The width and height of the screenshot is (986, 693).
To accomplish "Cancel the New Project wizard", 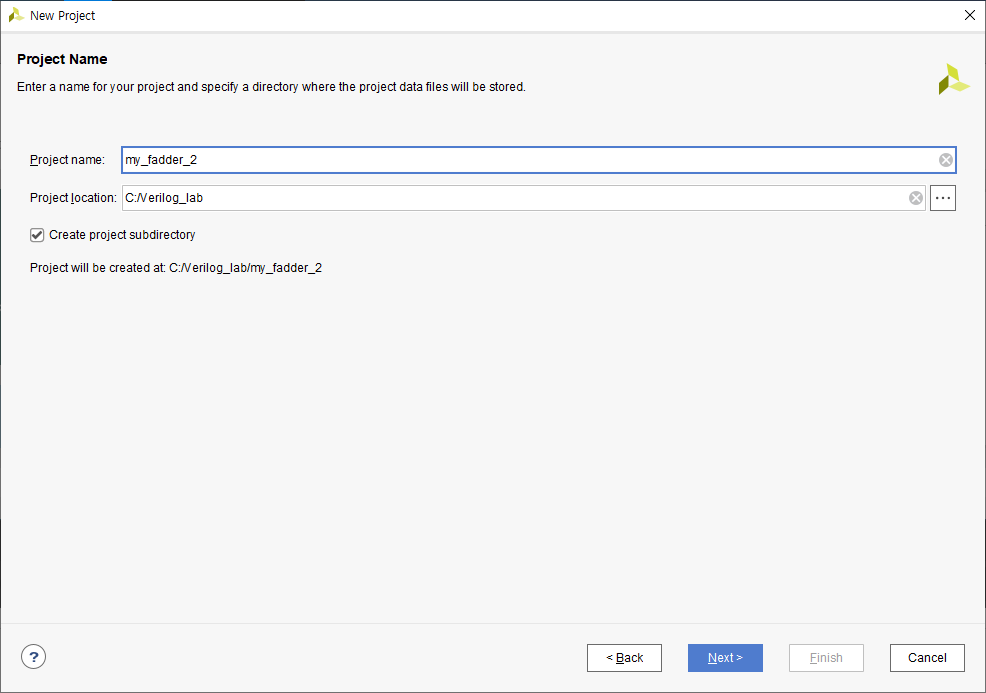I will [927, 658].
